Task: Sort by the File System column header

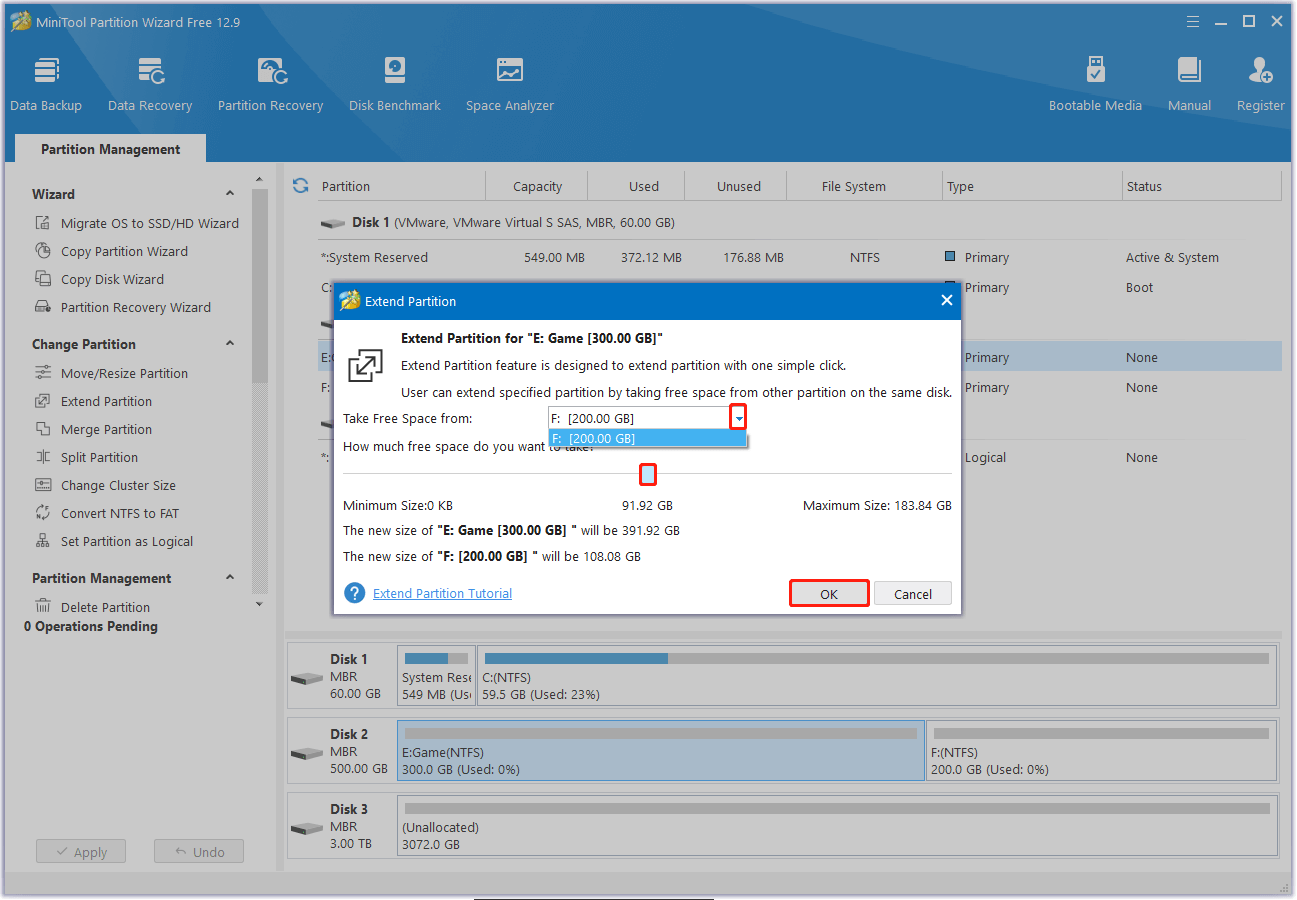Action: (864, 186)
